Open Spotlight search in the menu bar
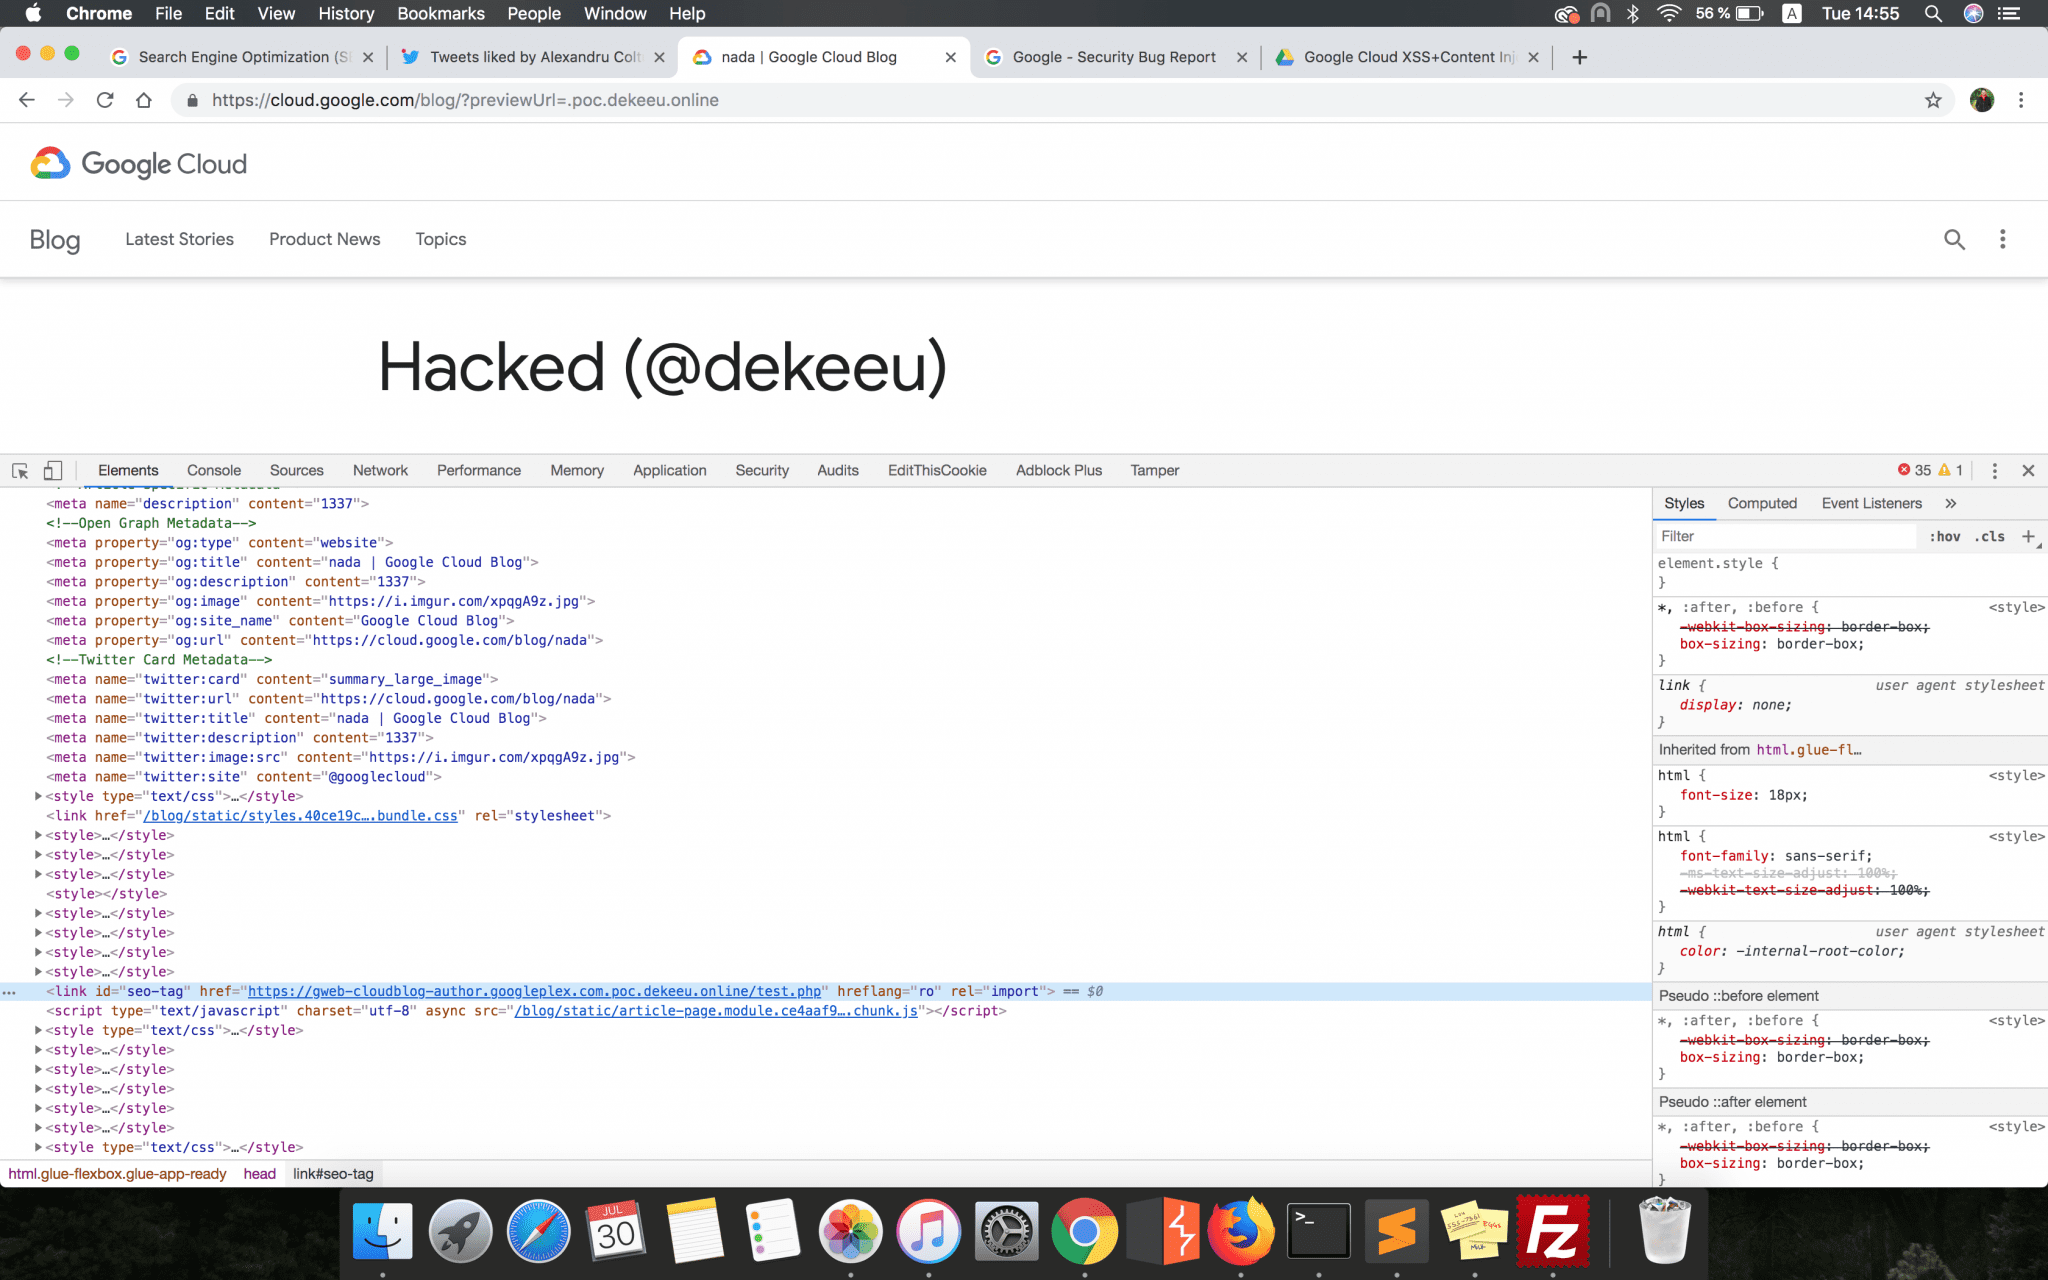The image size is (2048, 1280). tap(1933, 13)
